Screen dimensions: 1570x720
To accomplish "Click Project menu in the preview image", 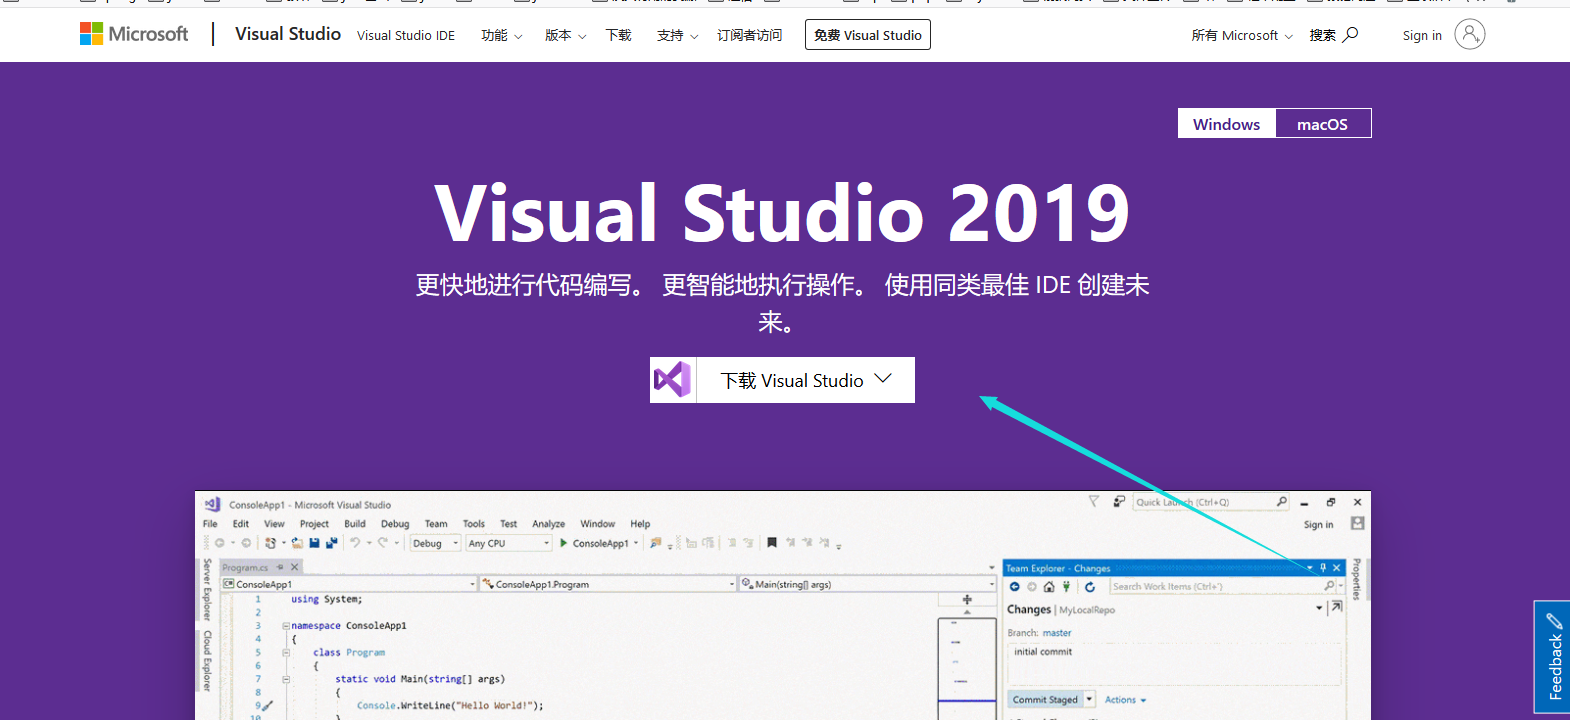I will coord(314,524).
